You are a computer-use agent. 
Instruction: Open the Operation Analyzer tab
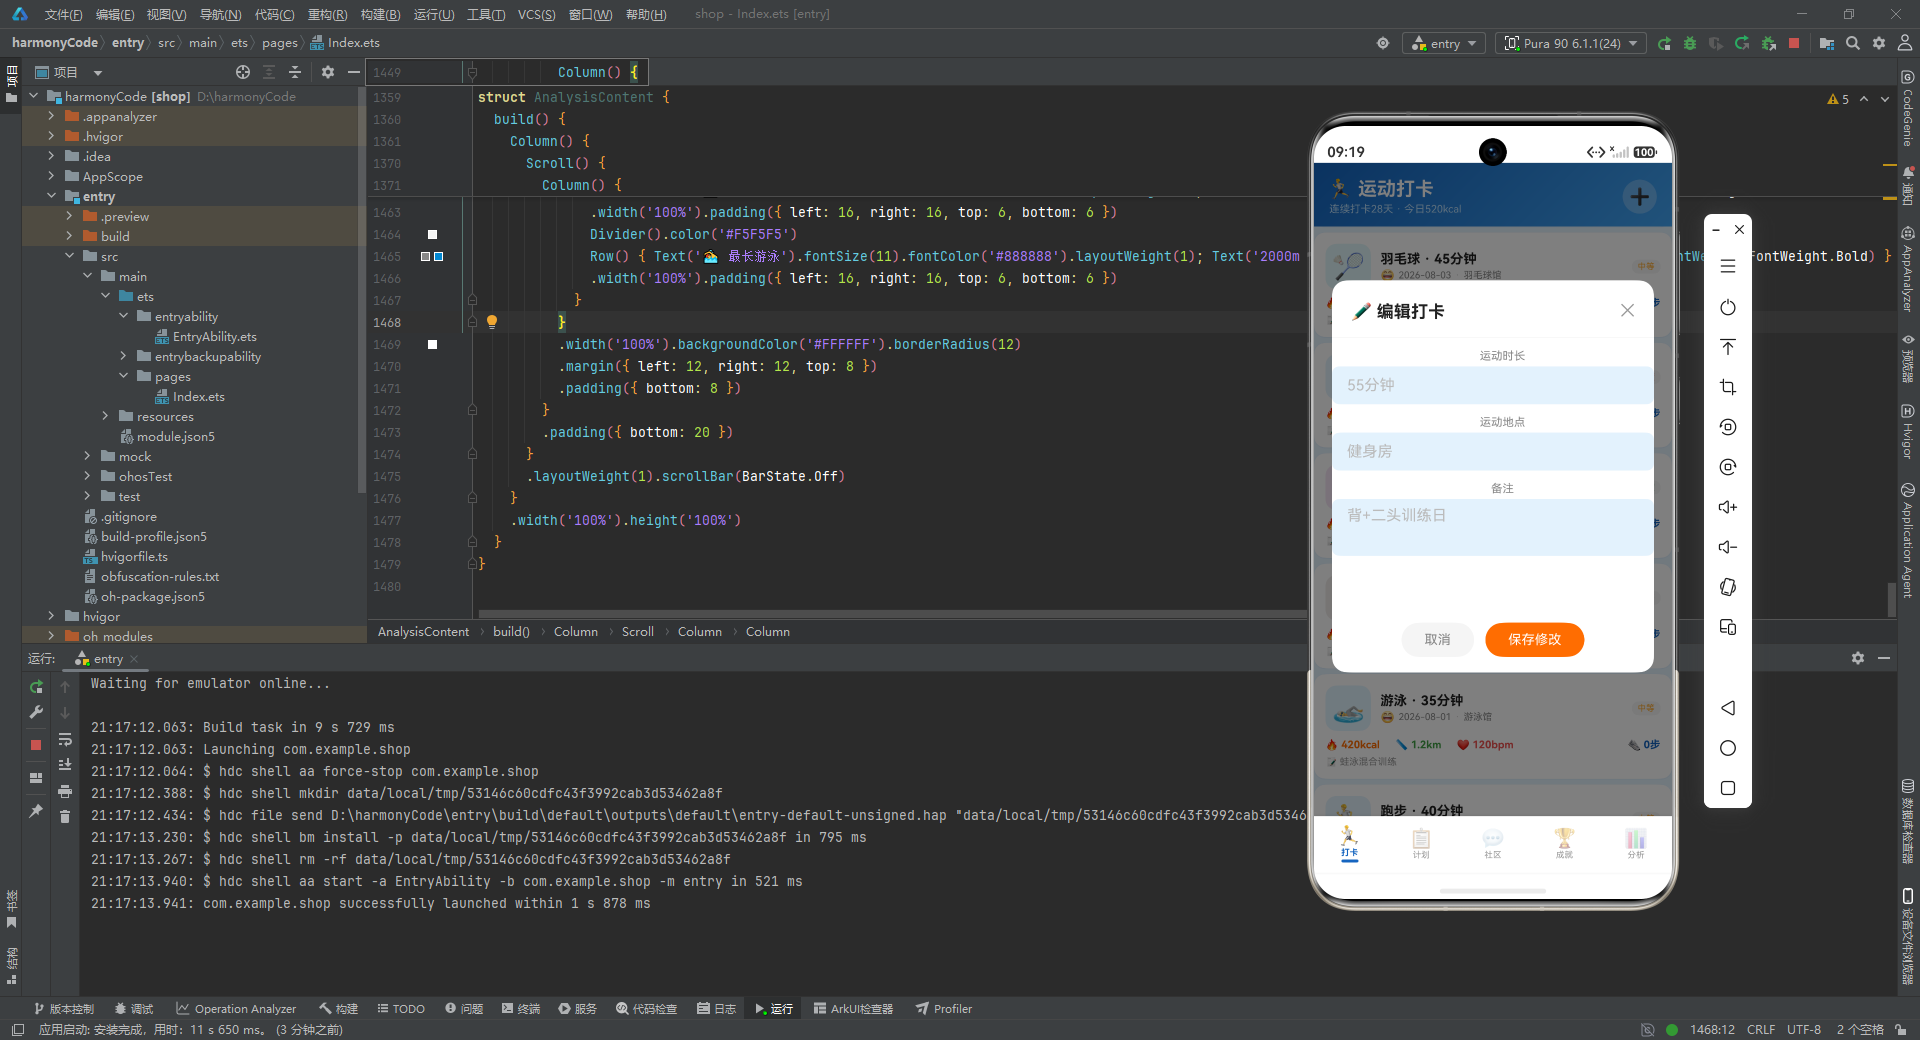point(236,1009)
